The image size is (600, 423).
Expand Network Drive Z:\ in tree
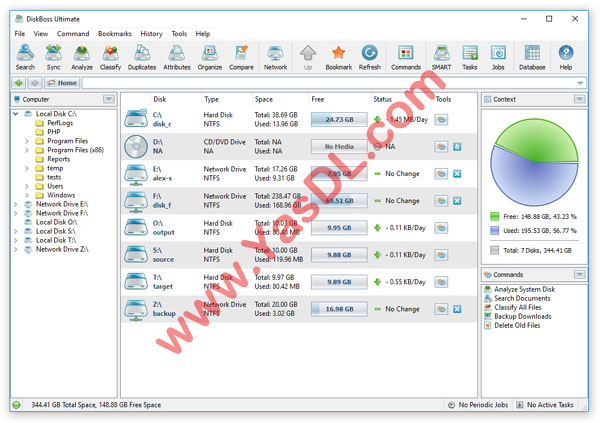coord(16,249)
